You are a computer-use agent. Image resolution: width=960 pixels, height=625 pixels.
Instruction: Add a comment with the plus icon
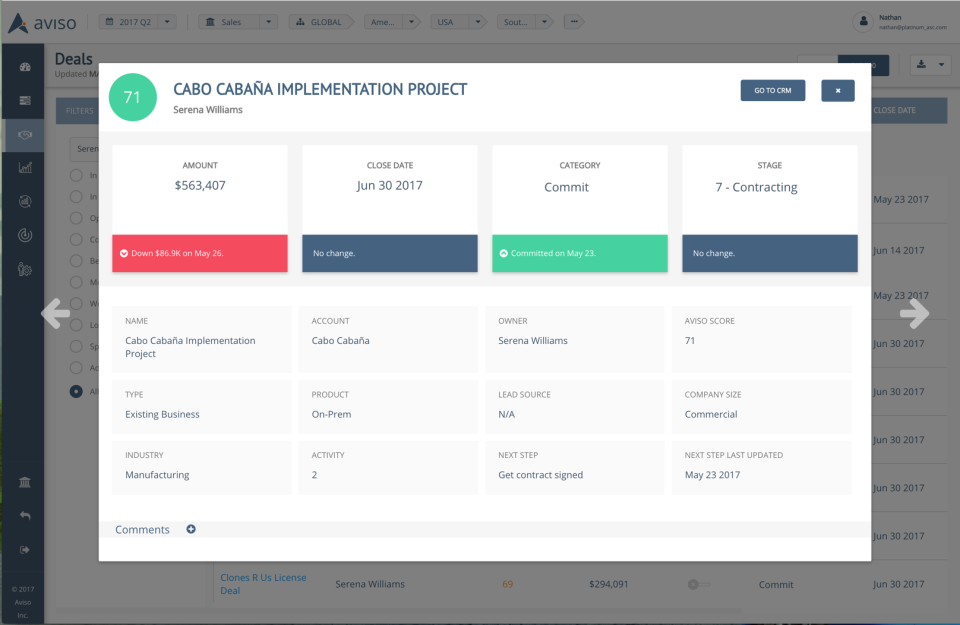click(191, 529)
